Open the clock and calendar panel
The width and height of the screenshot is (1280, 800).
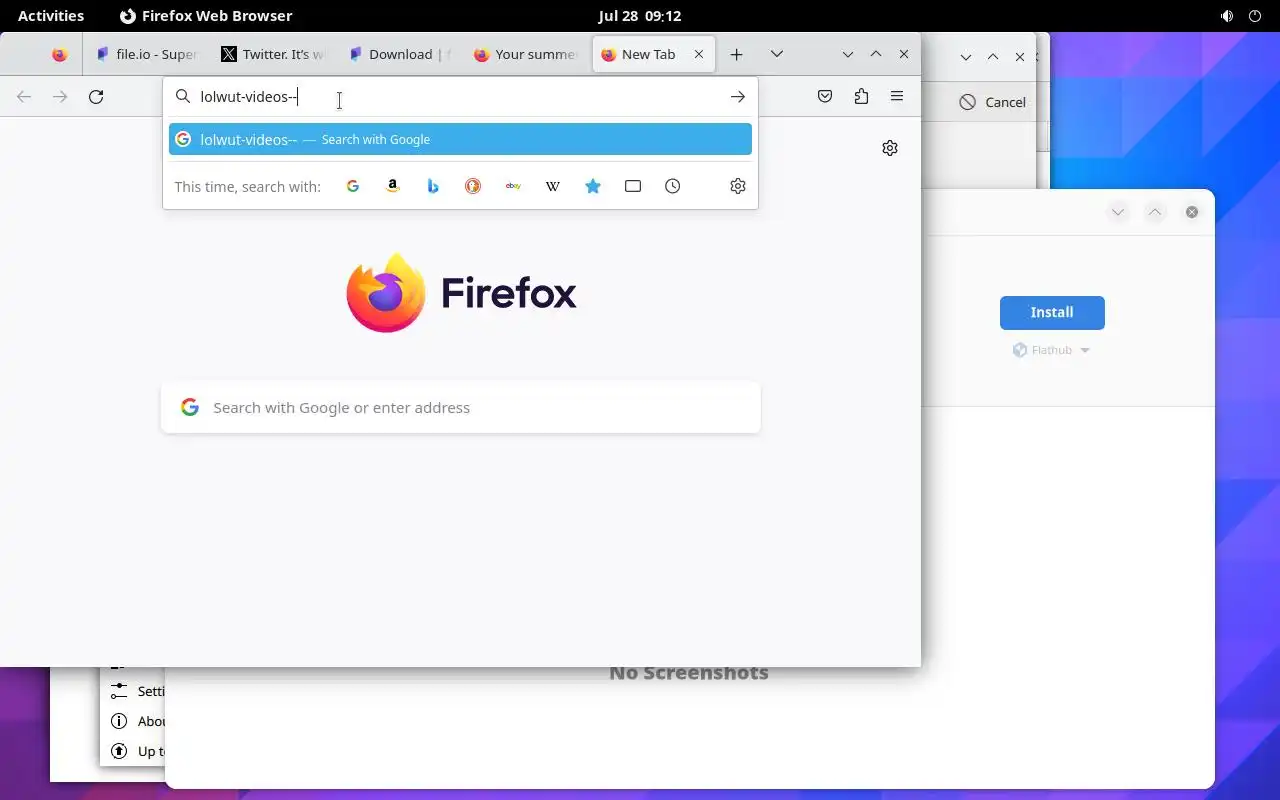[x=640, y=16]
